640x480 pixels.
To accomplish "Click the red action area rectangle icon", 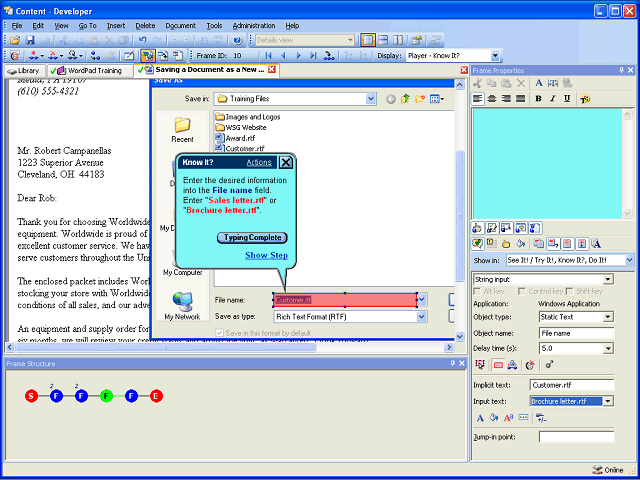I will coord(498,365).
